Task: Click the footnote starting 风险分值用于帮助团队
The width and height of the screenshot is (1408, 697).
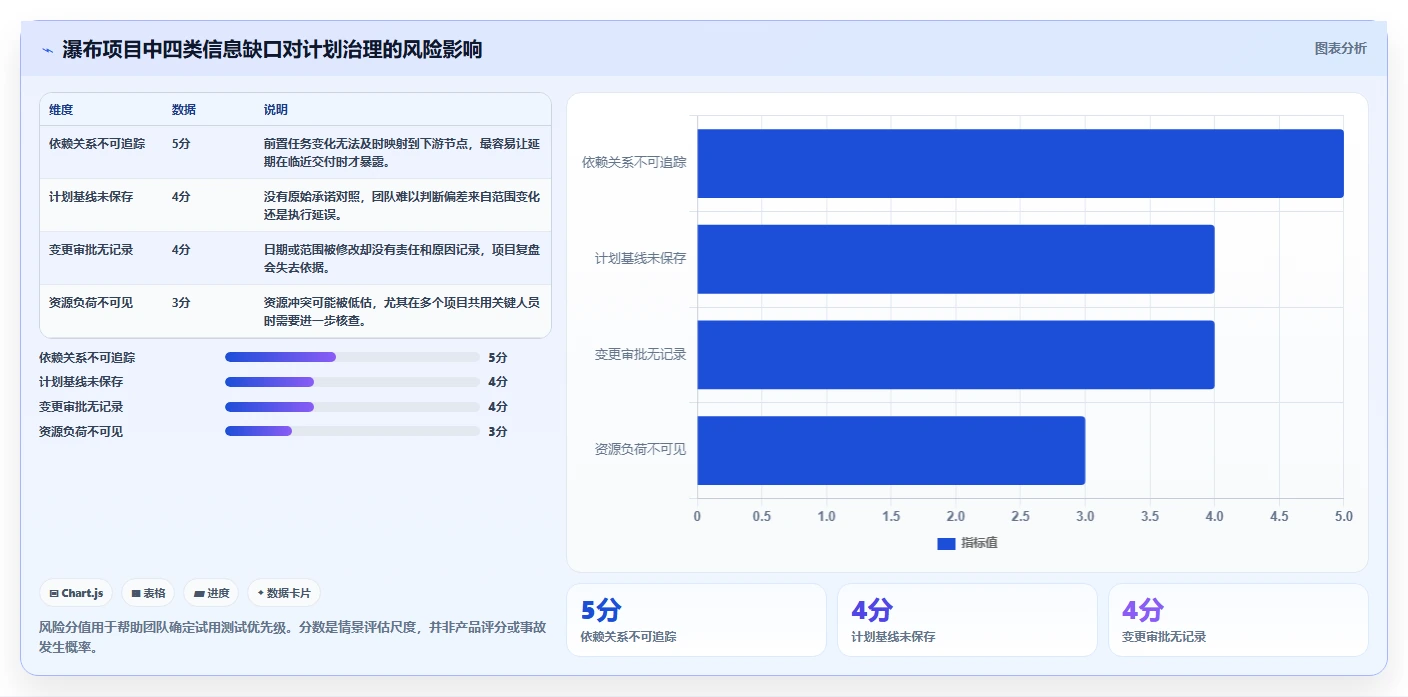Action: point(293,637)
